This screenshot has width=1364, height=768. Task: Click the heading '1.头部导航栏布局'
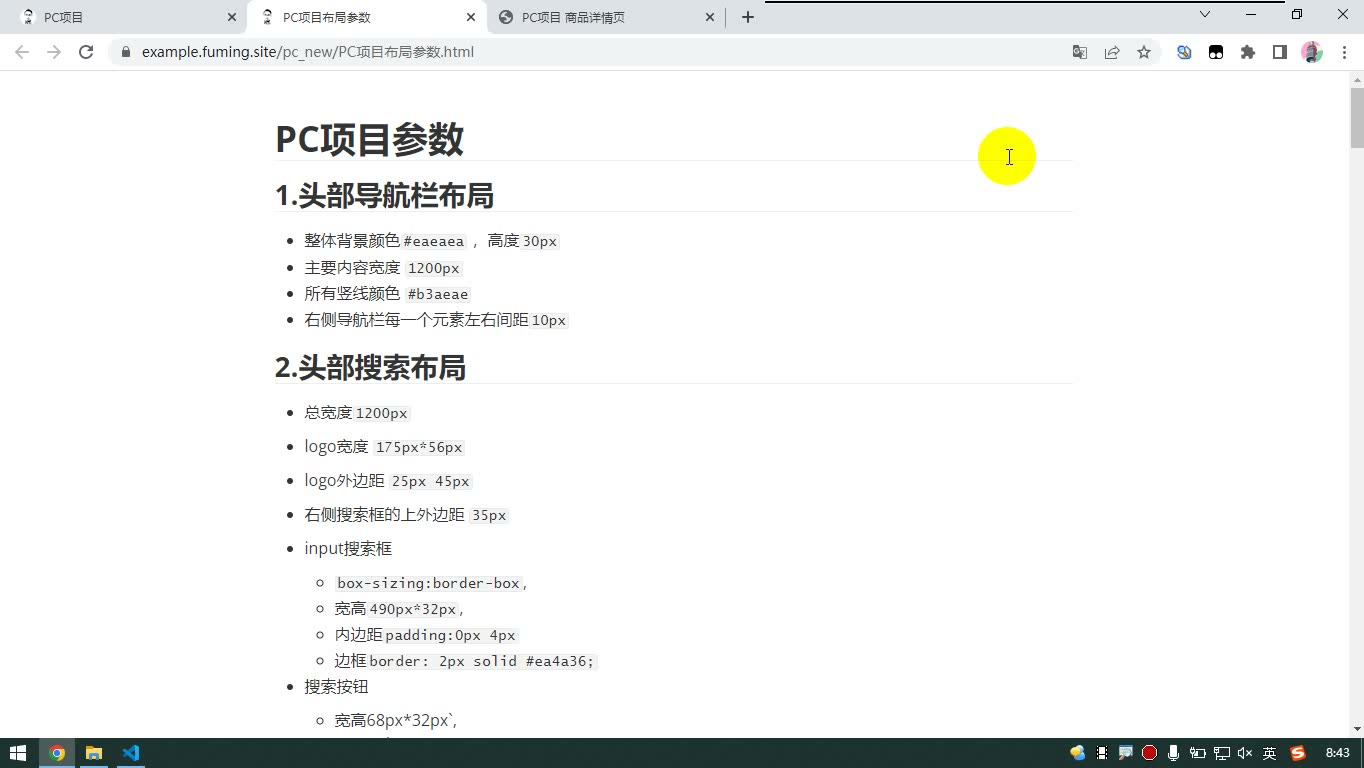coord(384,196)
